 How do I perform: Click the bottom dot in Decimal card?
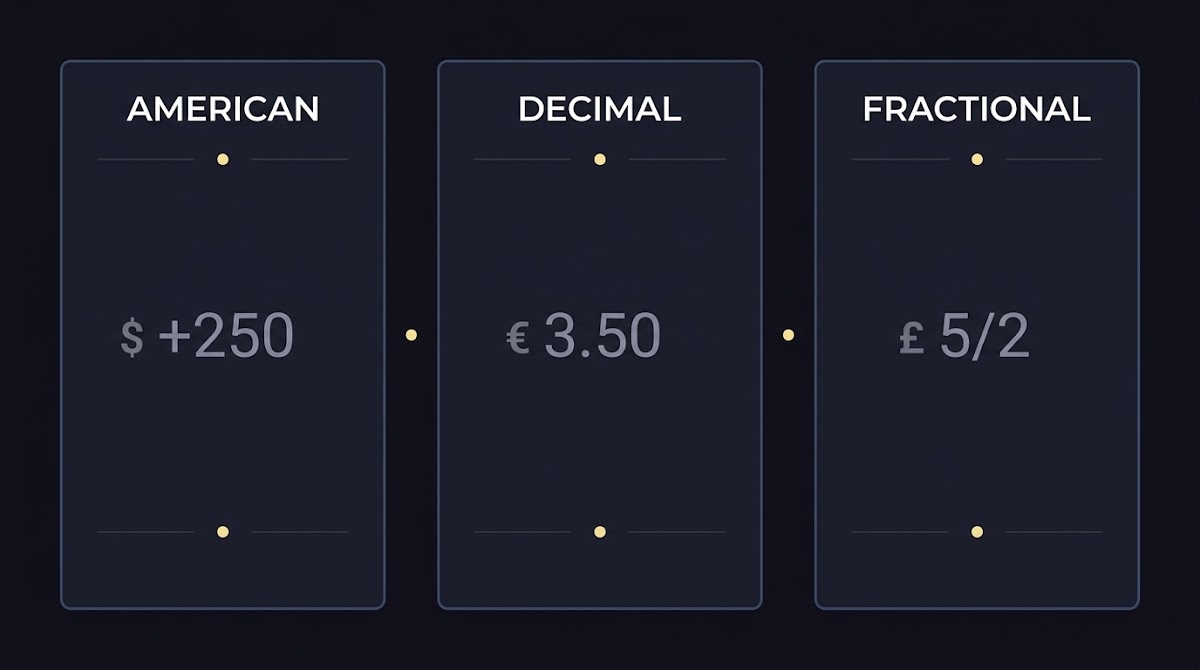(600, 532)
